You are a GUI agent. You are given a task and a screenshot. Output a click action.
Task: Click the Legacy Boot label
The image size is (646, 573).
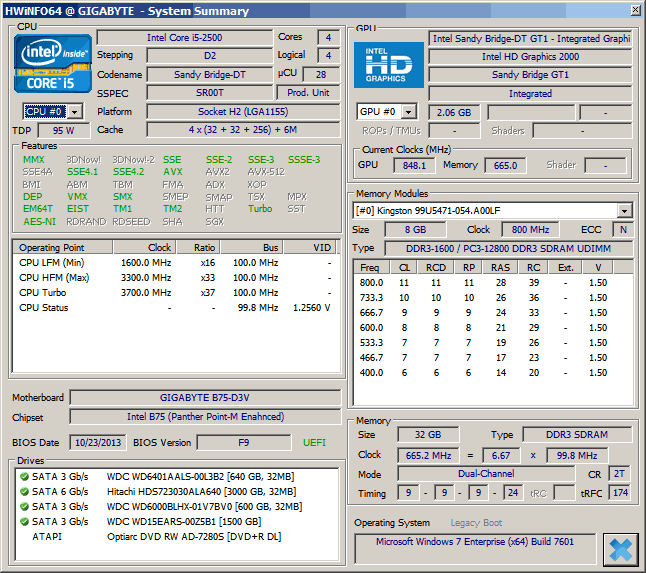[476, 523]
